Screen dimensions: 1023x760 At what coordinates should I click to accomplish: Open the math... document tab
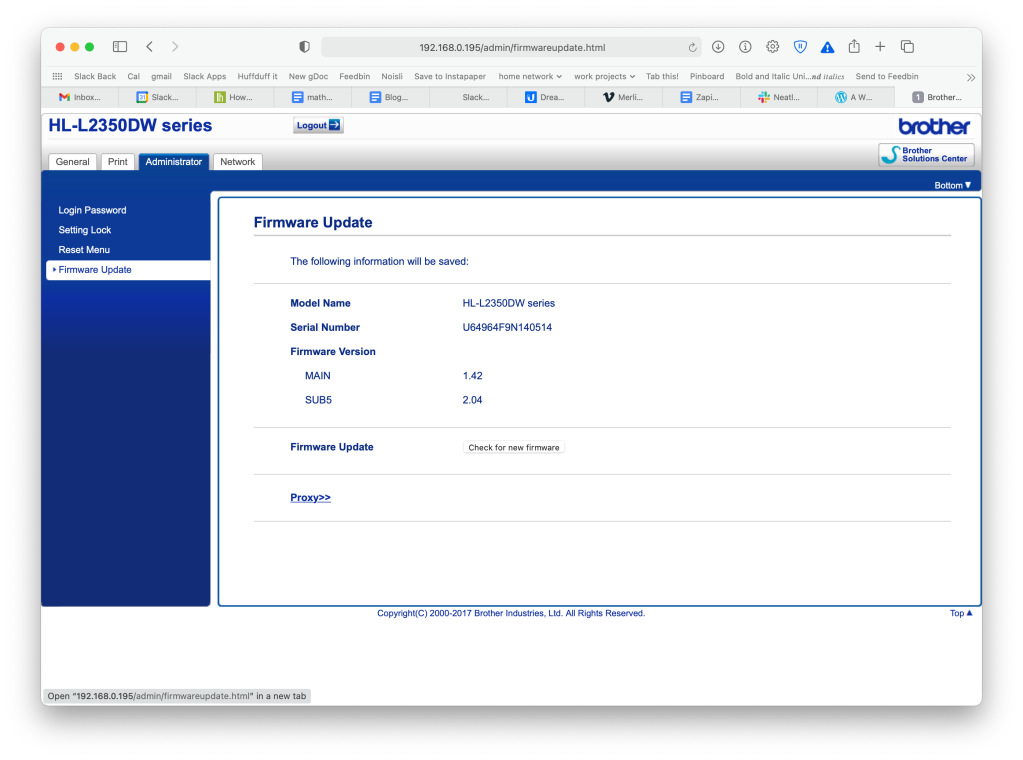tap(312, 97)
